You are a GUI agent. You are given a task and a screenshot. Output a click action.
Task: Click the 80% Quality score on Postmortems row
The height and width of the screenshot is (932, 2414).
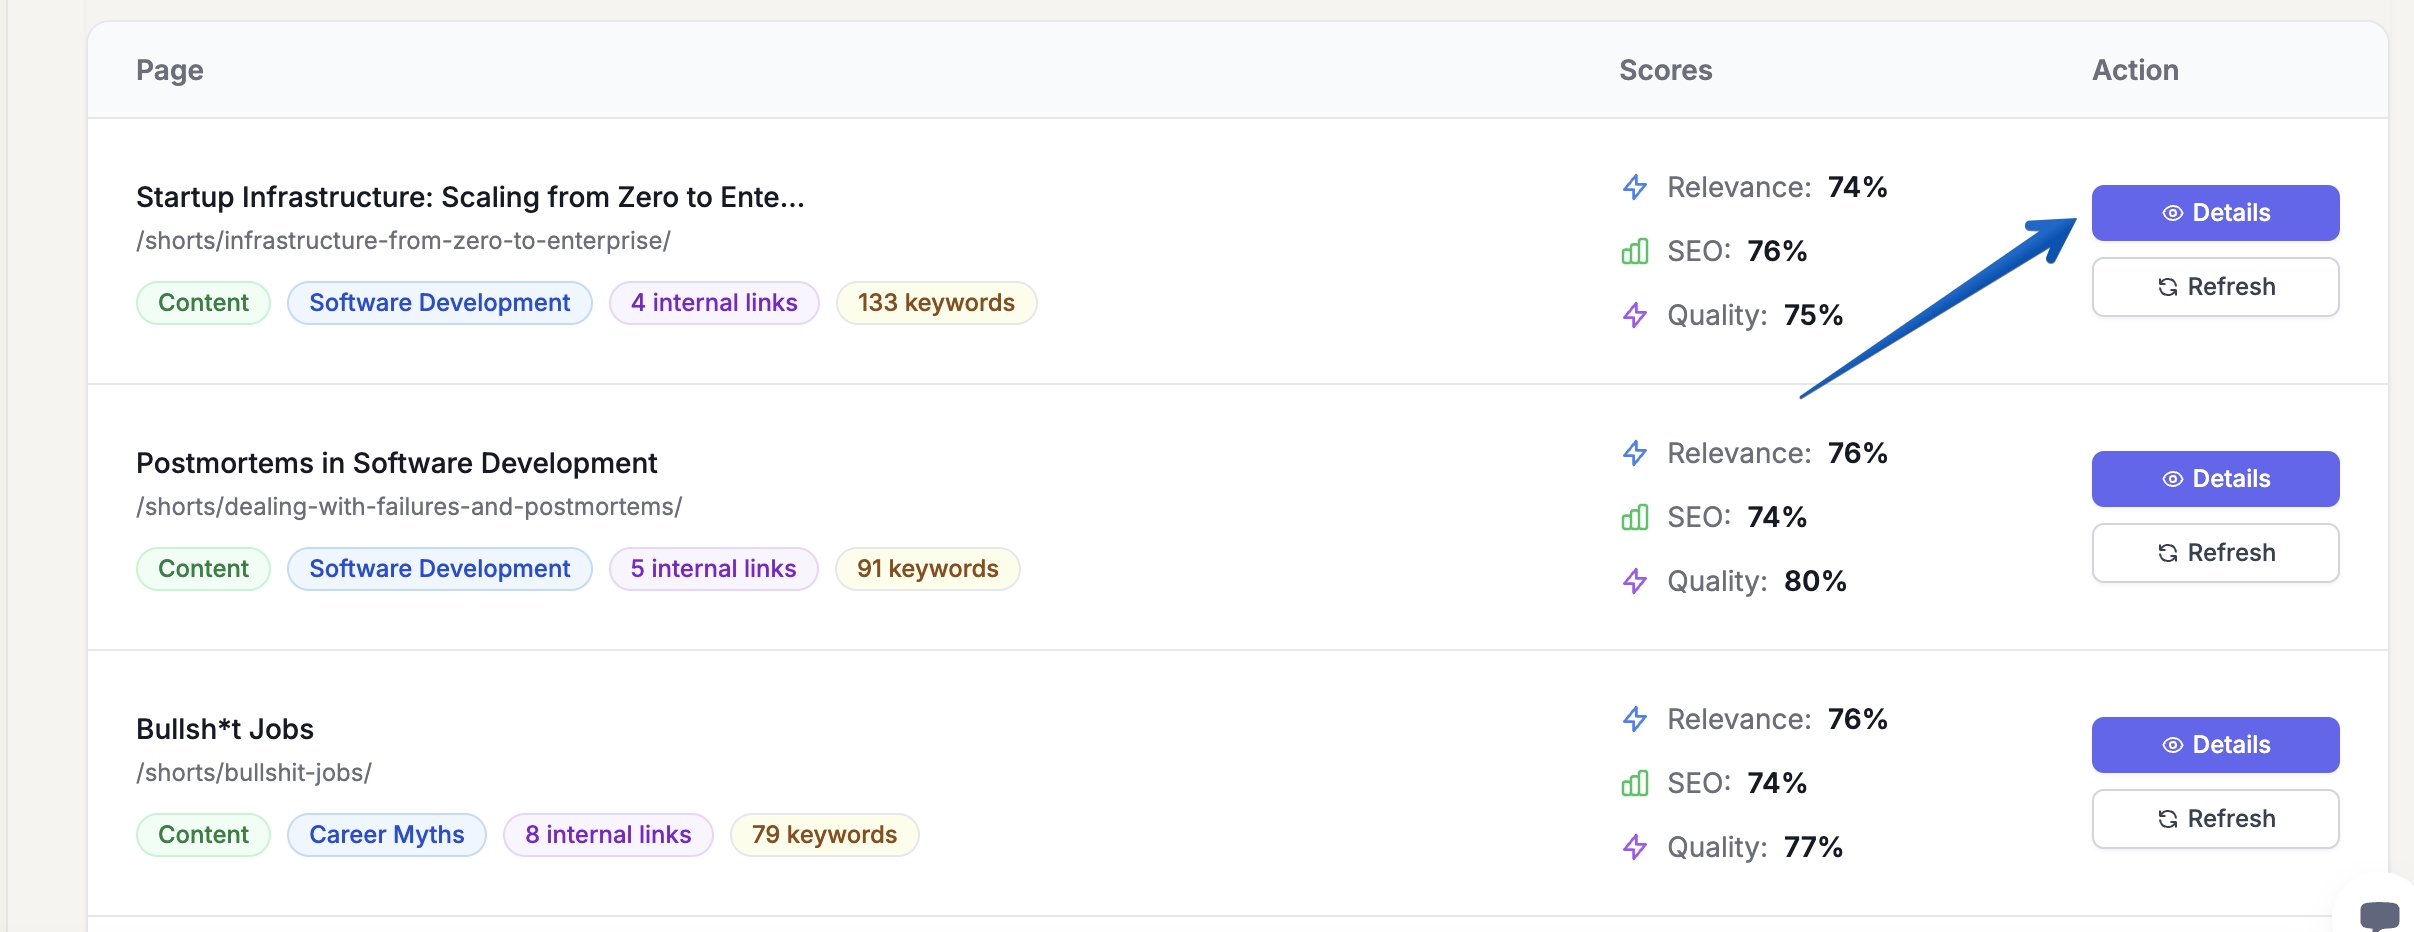click(1815, 581)
